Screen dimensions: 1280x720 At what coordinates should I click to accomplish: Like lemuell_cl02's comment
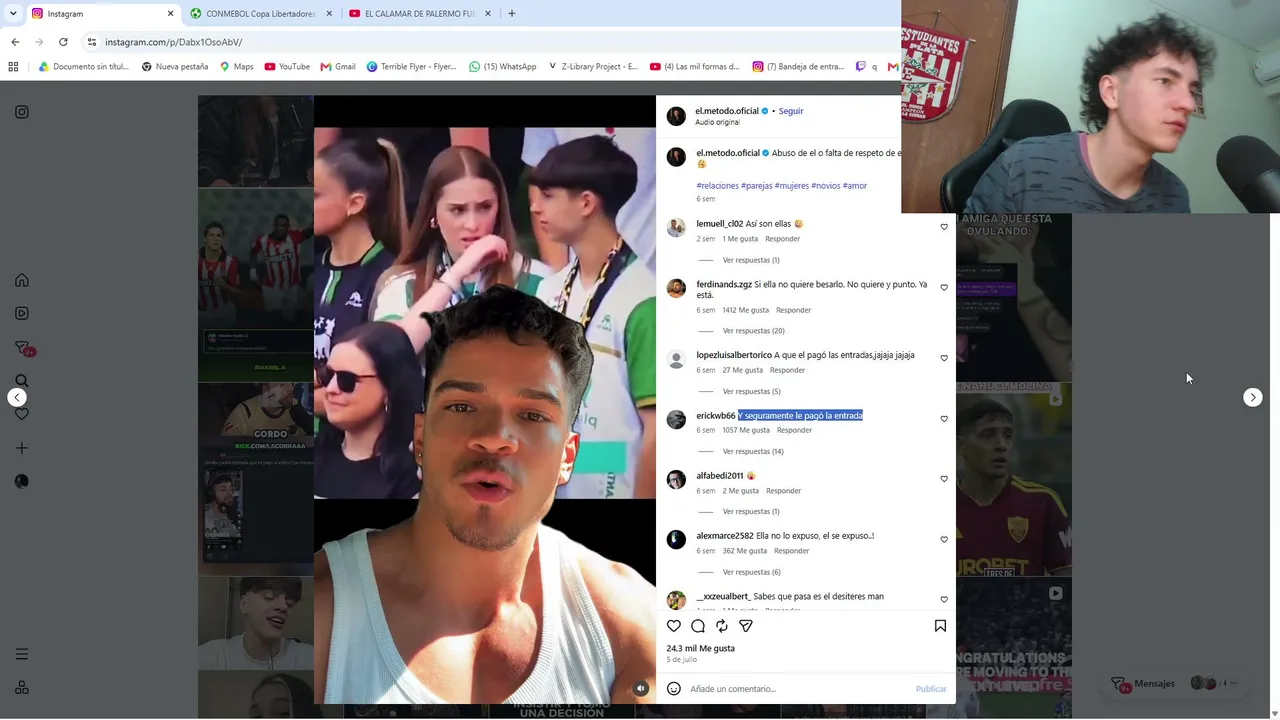click(944, 227)
